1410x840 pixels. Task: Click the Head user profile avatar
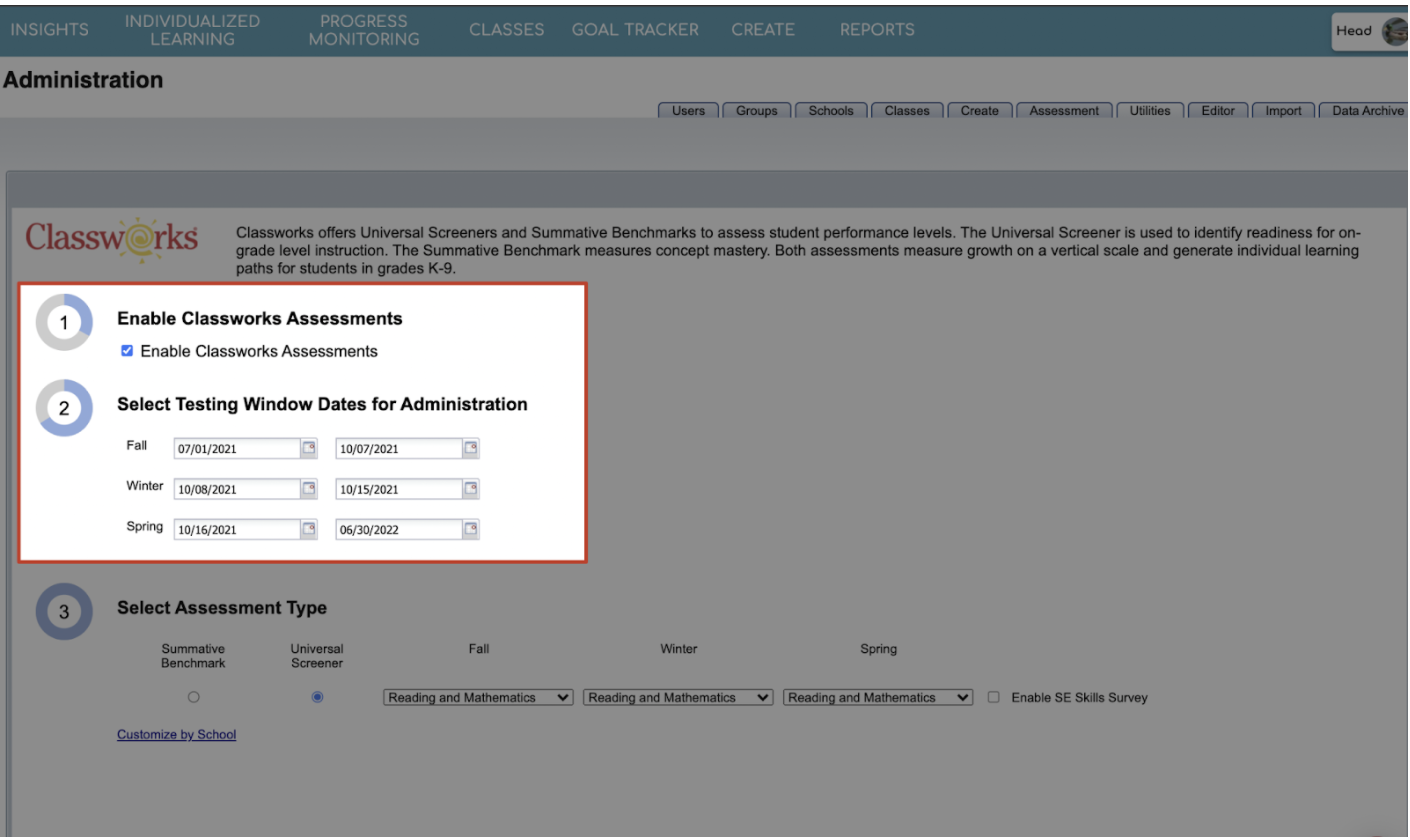click(x=1393, y=30)
